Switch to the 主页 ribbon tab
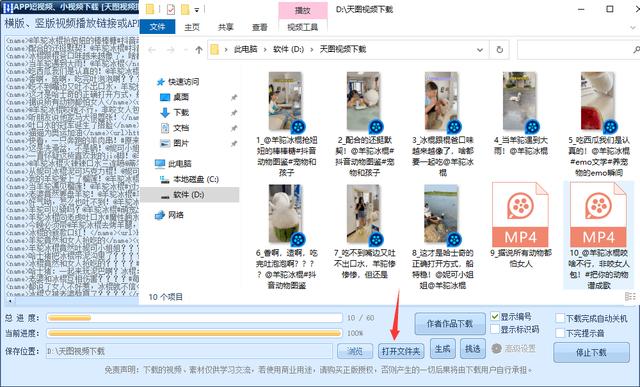Viewport: 640px width, 387px height. pos(192,27)
